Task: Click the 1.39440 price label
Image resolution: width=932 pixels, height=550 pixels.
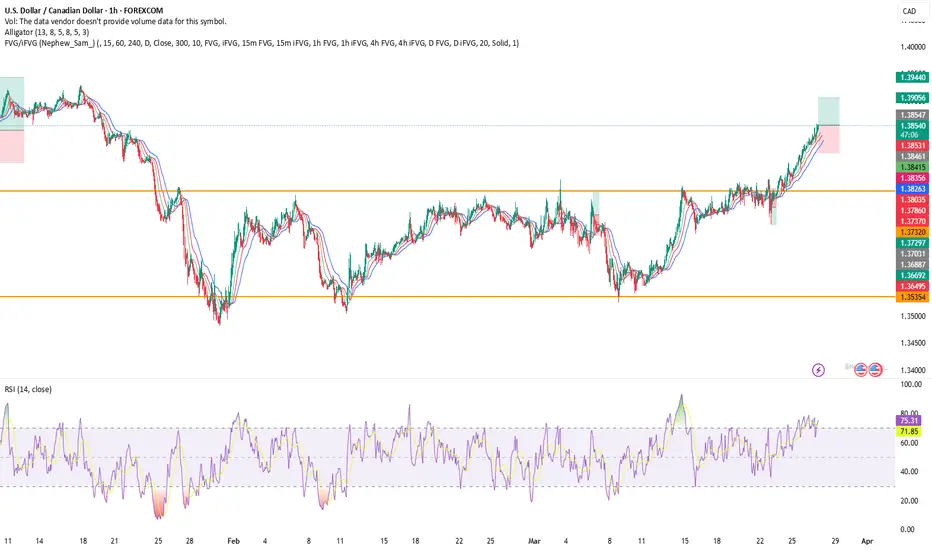Action: [912, 77]
